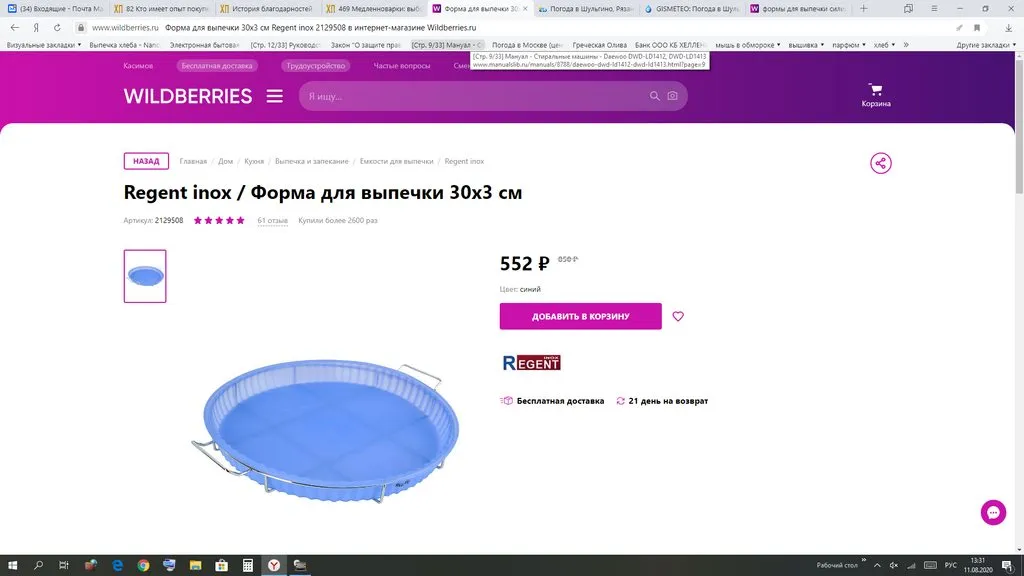Viewport: 1024px width, 576px height.
Task: Open the chat support bubble
Action: point(993,513)
